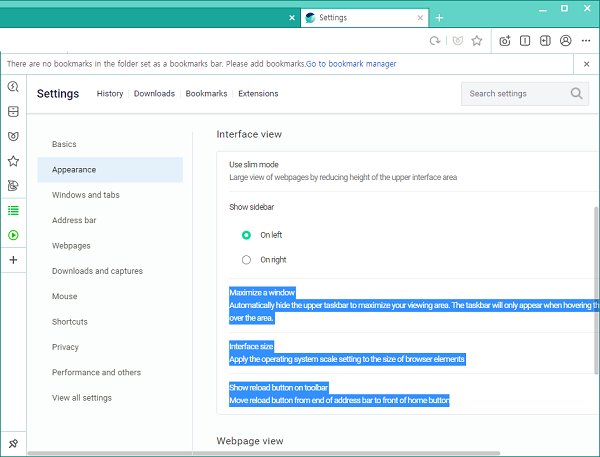Click the bookmark star in address bar
600x457 pixels.
(x=477, y=41)
